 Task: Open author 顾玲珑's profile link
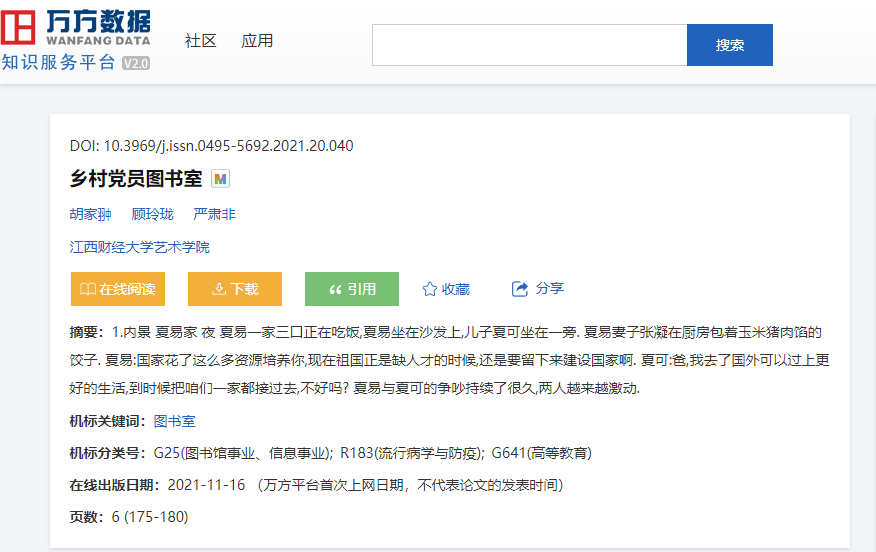tap(152, 214)
